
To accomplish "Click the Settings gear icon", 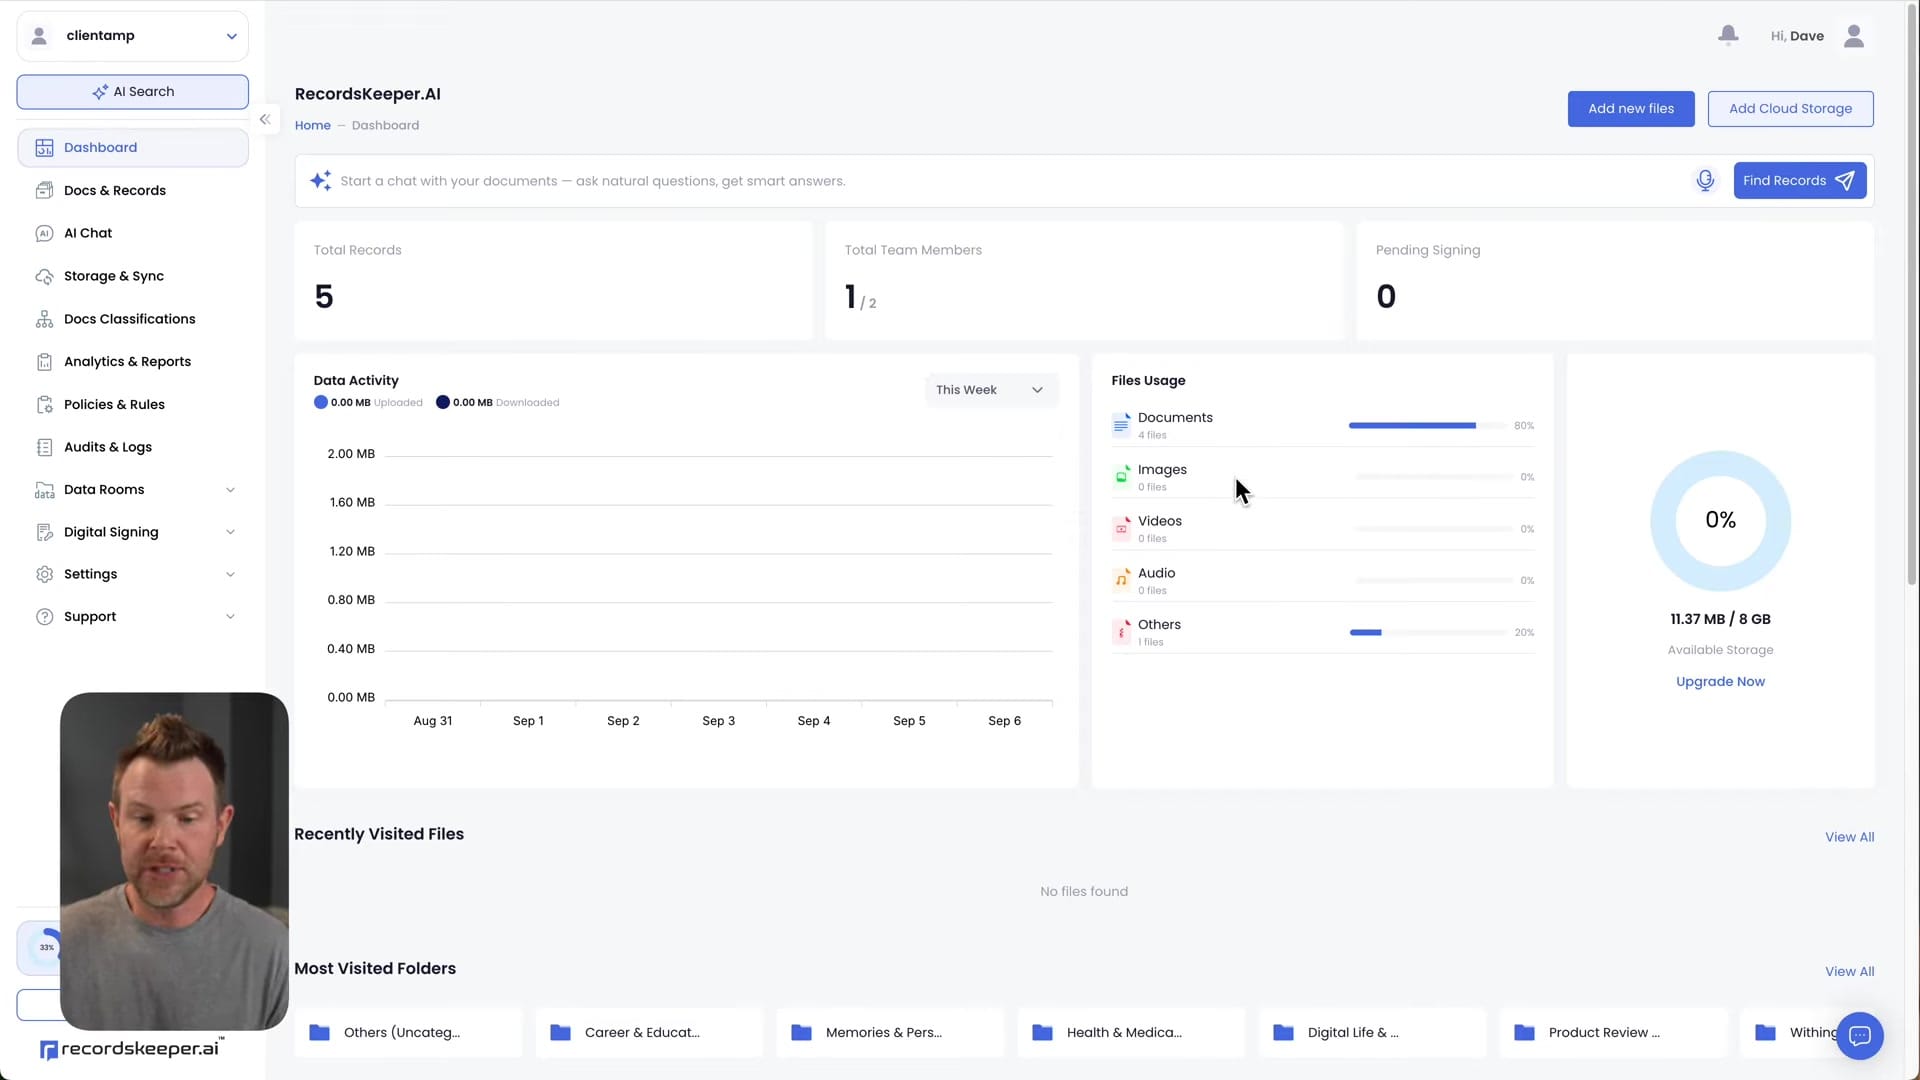I will pos(44,574).
